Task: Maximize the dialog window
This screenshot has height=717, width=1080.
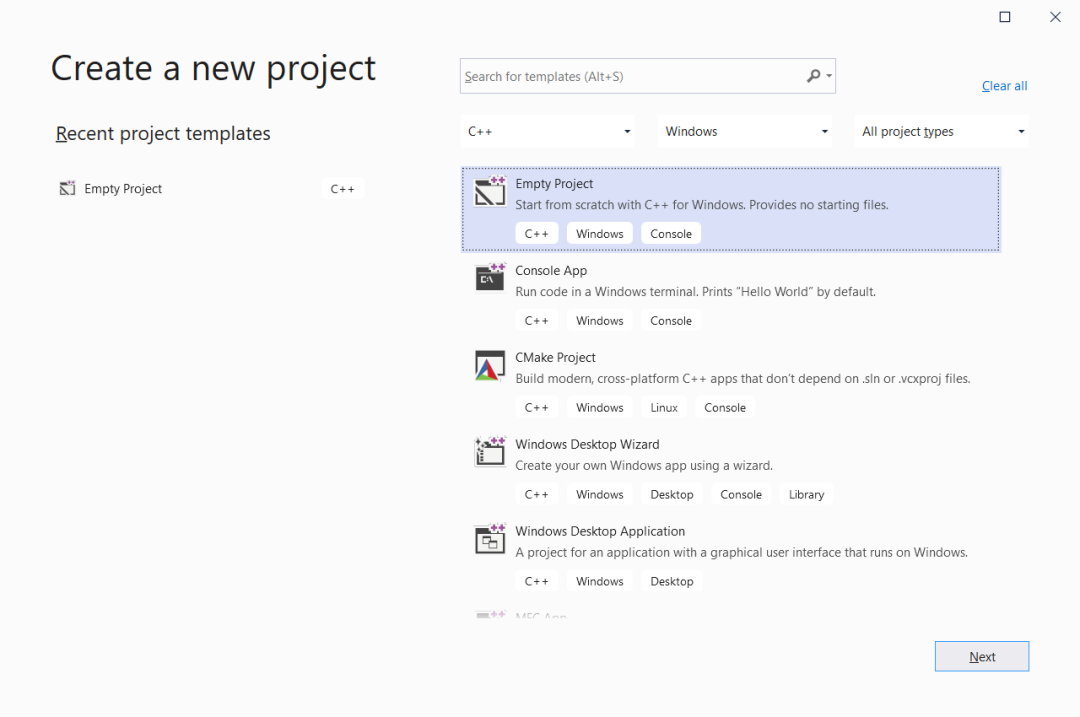Action: (1005, 17)
